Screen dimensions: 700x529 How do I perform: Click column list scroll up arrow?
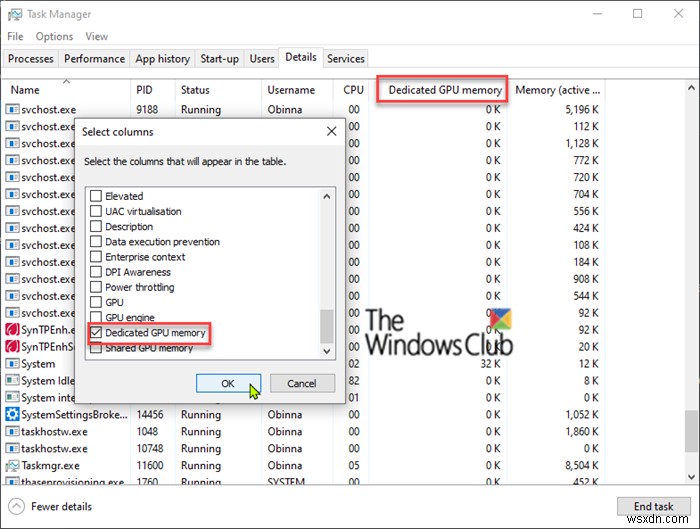point(327,196)
